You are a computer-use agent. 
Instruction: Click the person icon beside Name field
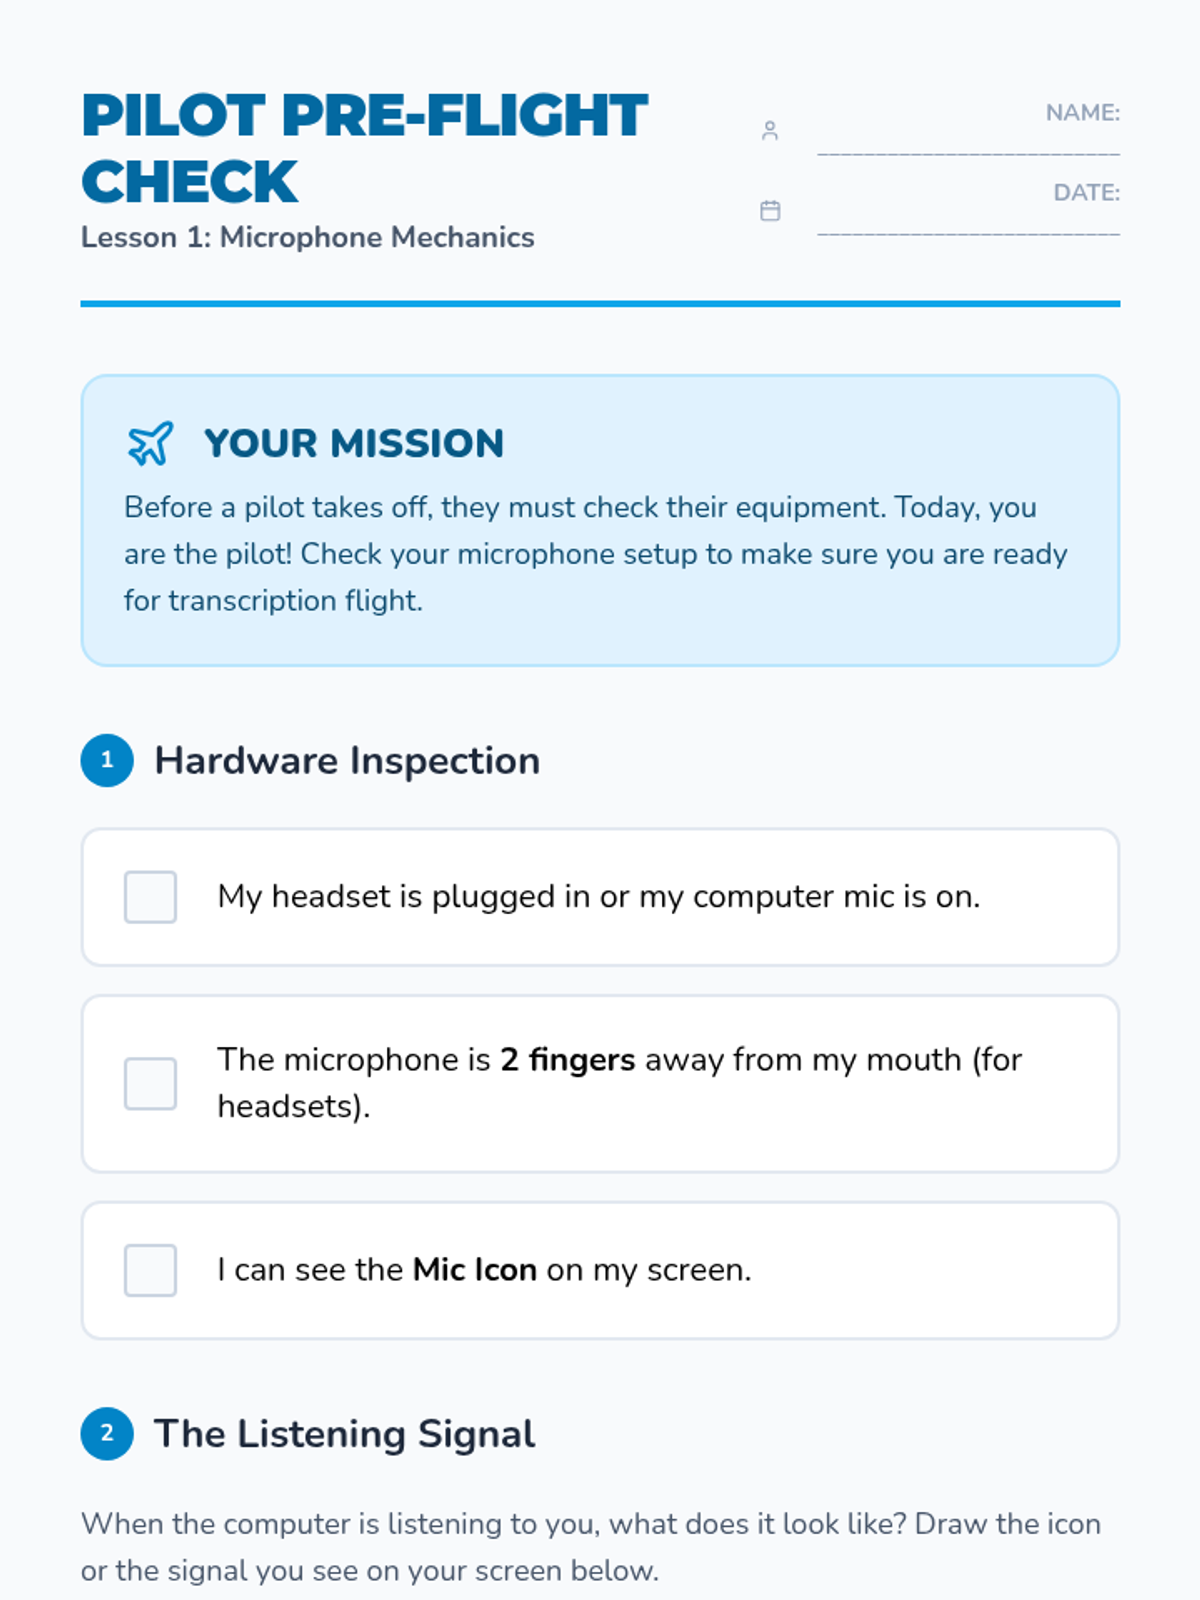[769, 131]
